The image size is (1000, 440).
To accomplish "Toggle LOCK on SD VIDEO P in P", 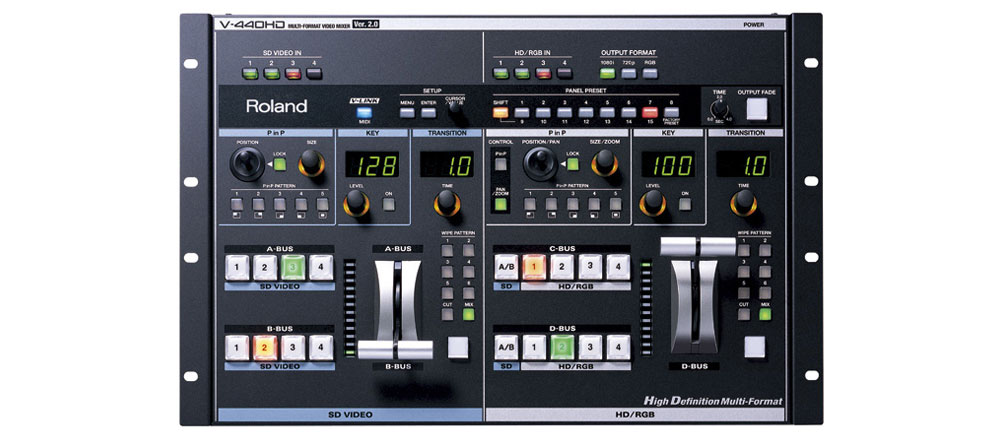I will point(279,165).
